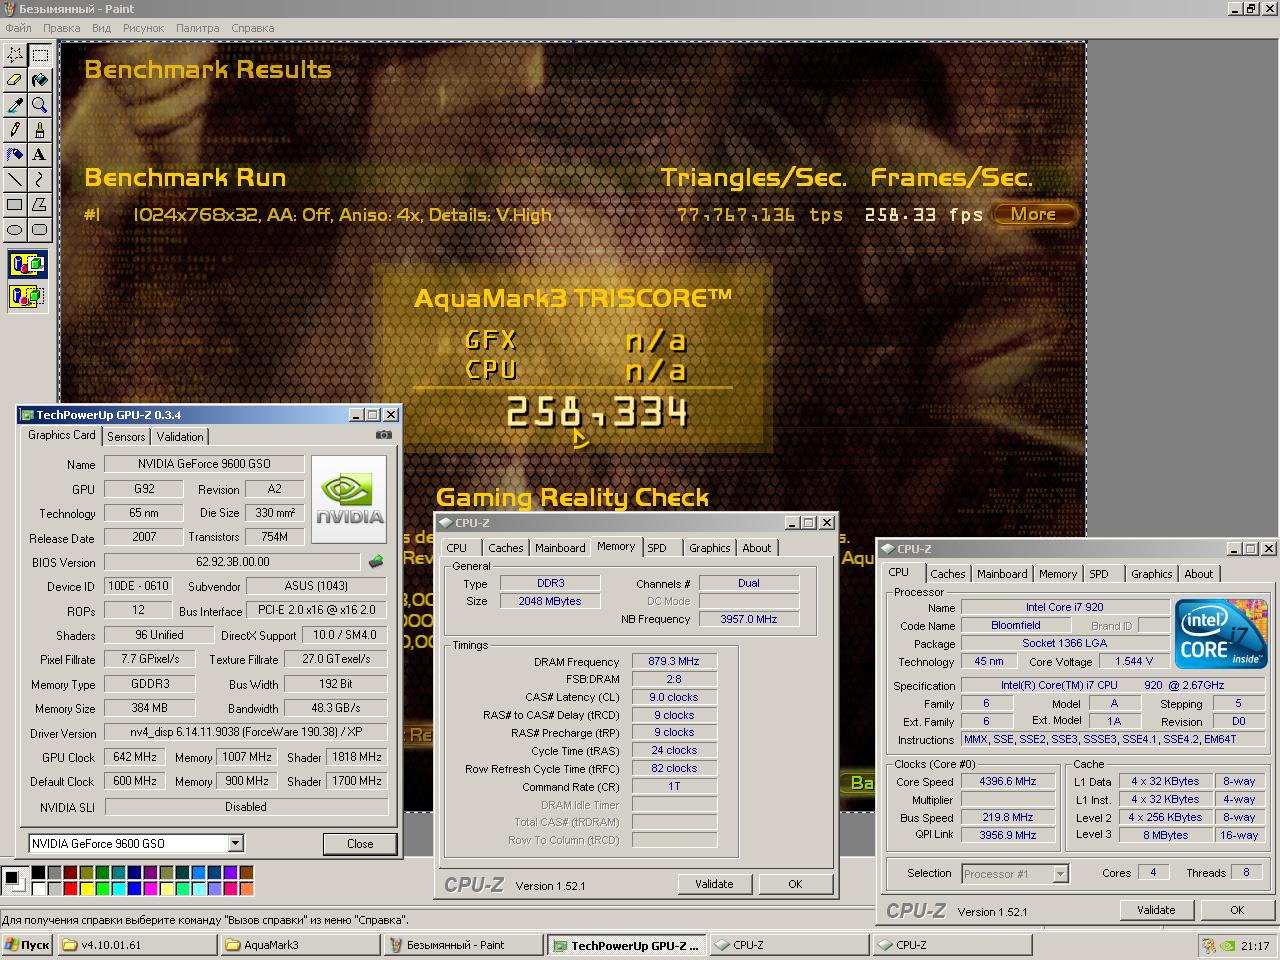
Task: Choose the Ellipse tool
Action: click(x=15, y=230)
